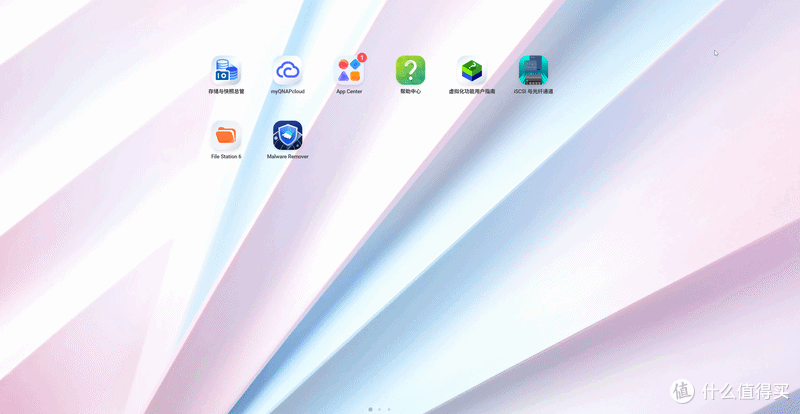The width and height of the screenshot is (800, 414).
Task: Switch to the second desktop page dot
Action: coord(379,409)
